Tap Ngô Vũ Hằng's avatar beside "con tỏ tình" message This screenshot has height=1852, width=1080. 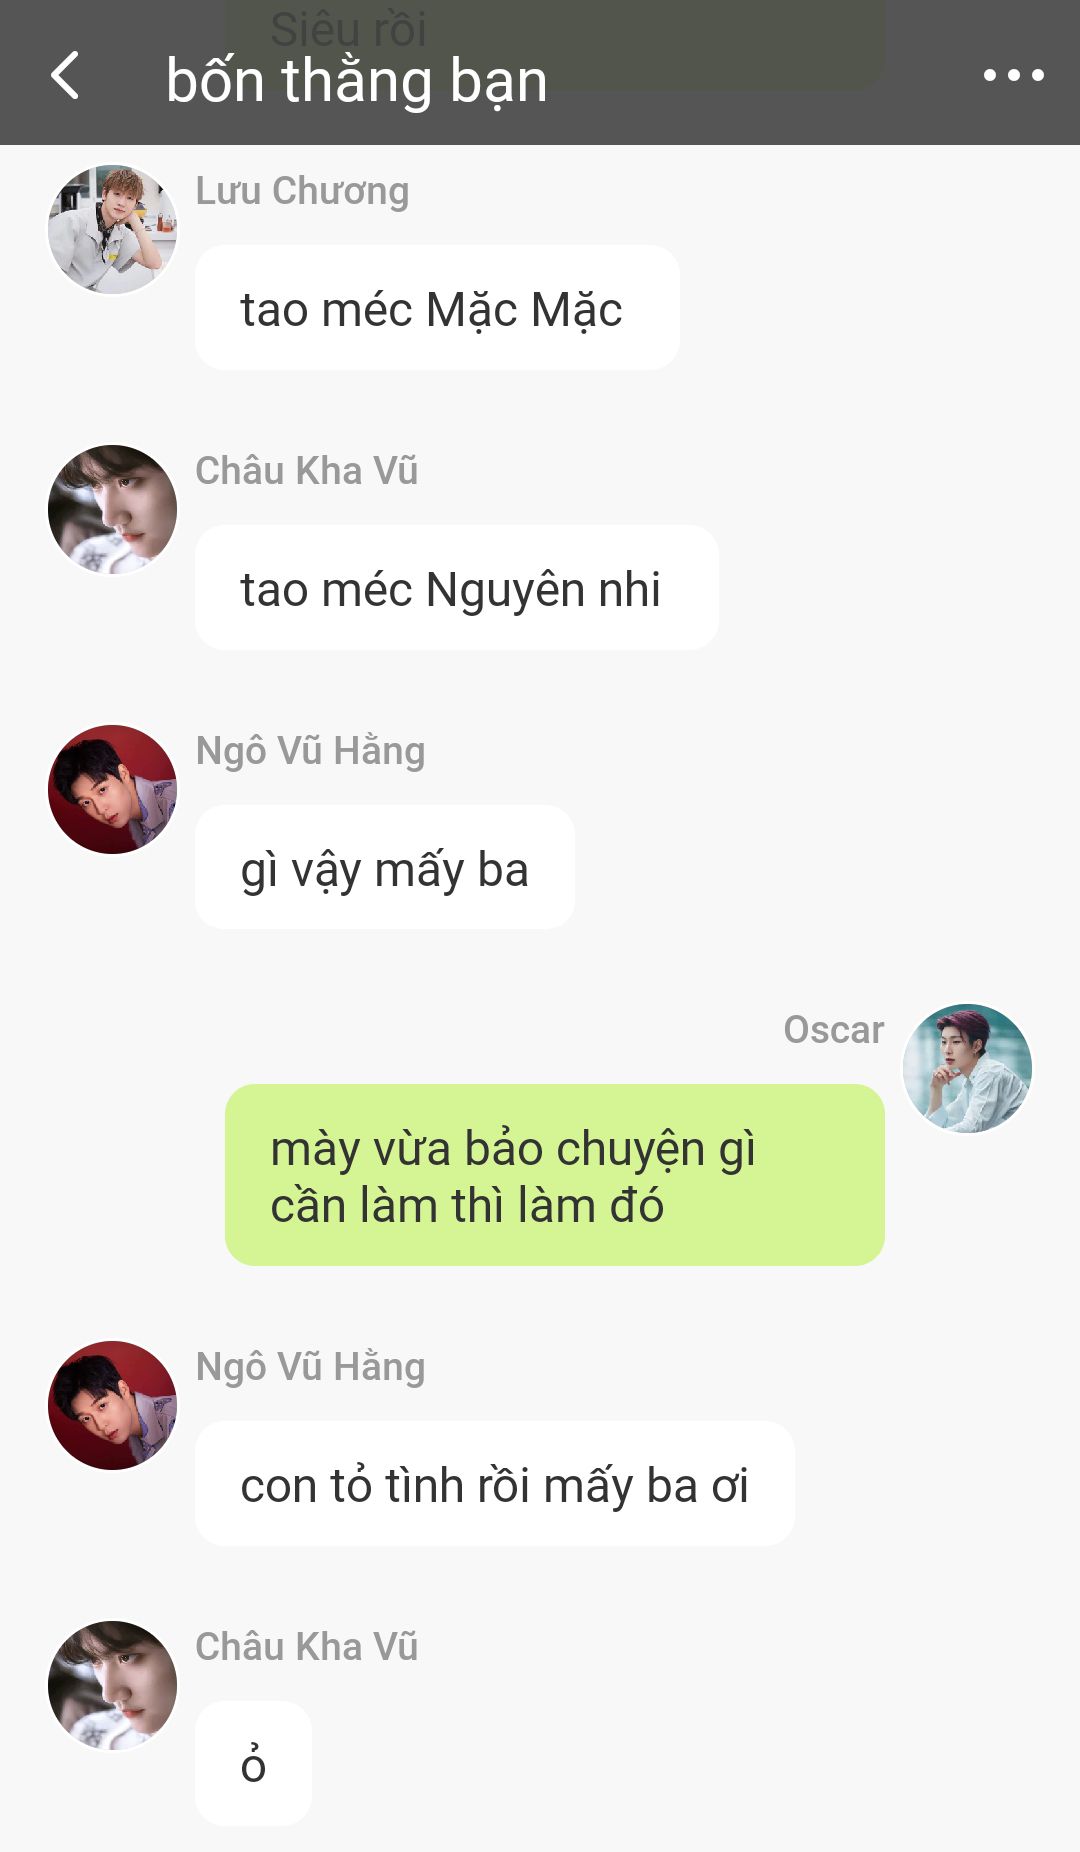[x=113, y=1406]
